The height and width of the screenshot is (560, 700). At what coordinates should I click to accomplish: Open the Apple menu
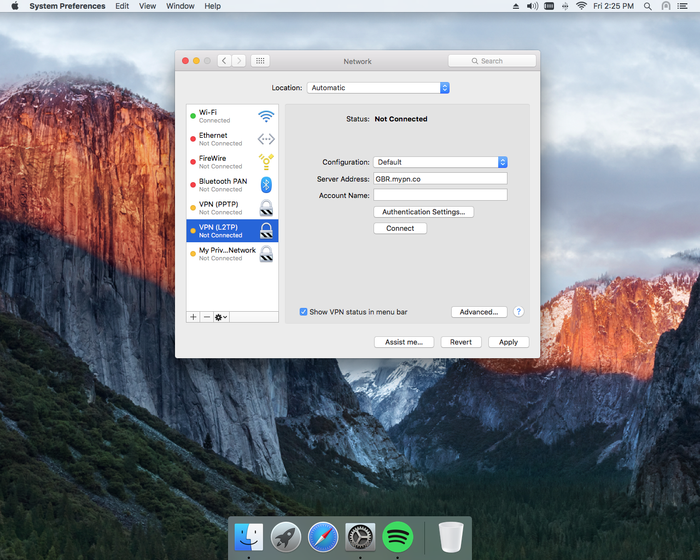click(15, 6)
